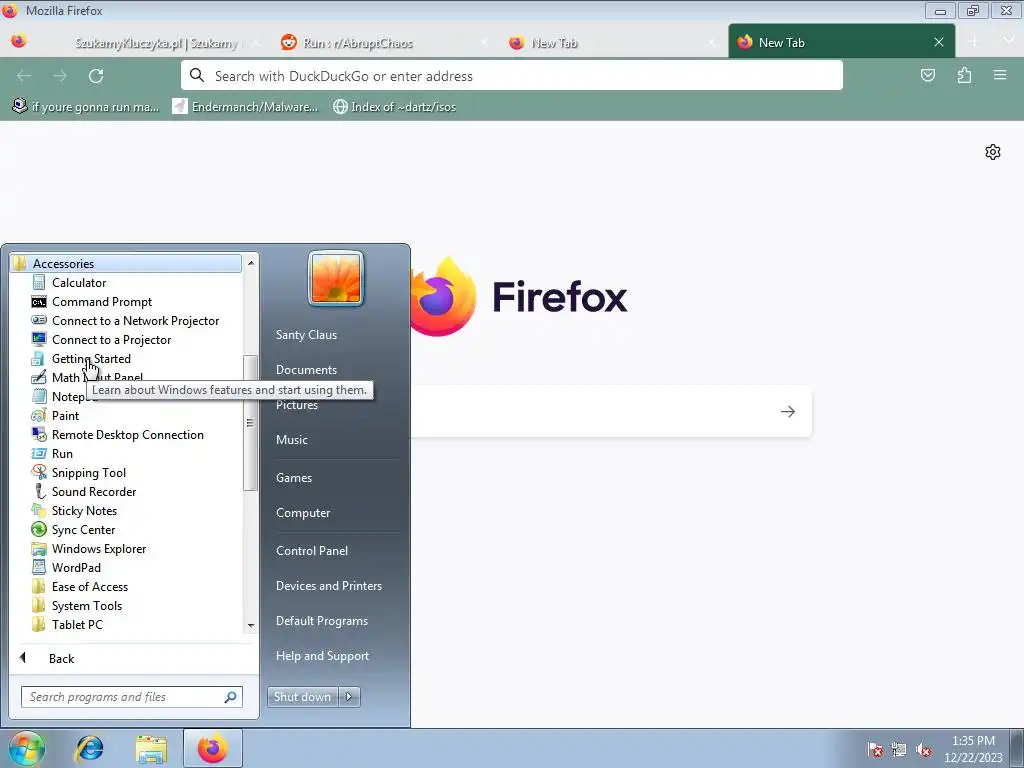Switch to Run : r/AbruptChaos tab
1024x768 pixels.
tap(385, 43)
